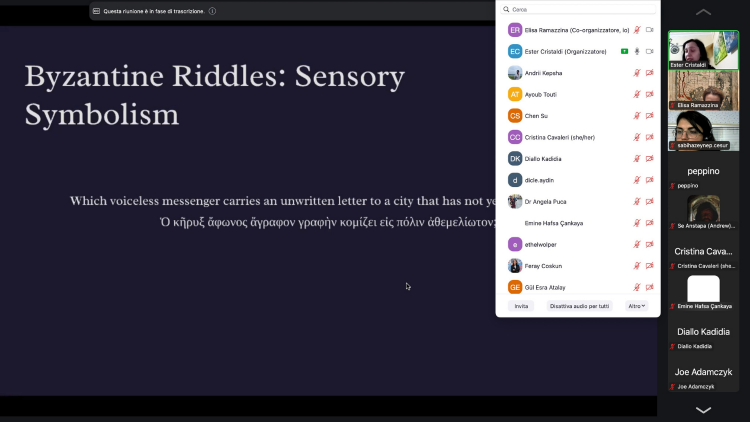Click the transcription icon in top banner
The height and width of the screenshot is (422, 750).
pos(96,11)
